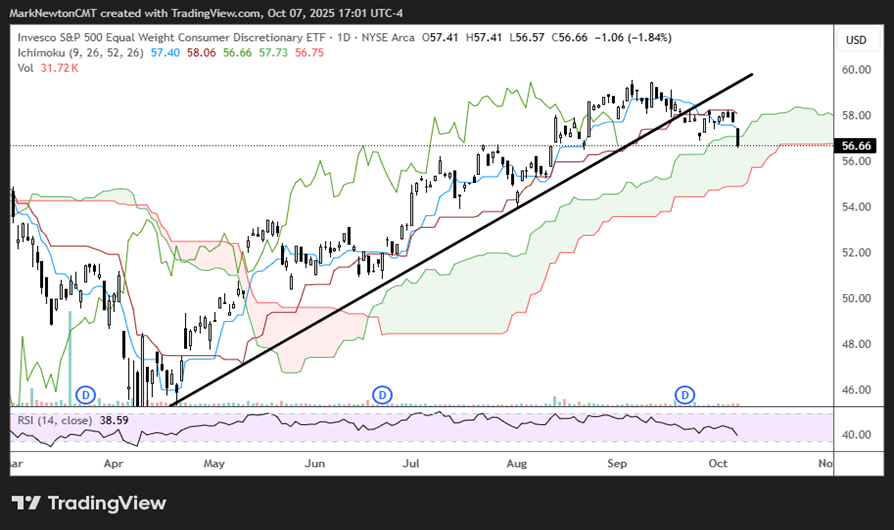
Task: Click the RSI value 38.59
Action: [114, 421]
